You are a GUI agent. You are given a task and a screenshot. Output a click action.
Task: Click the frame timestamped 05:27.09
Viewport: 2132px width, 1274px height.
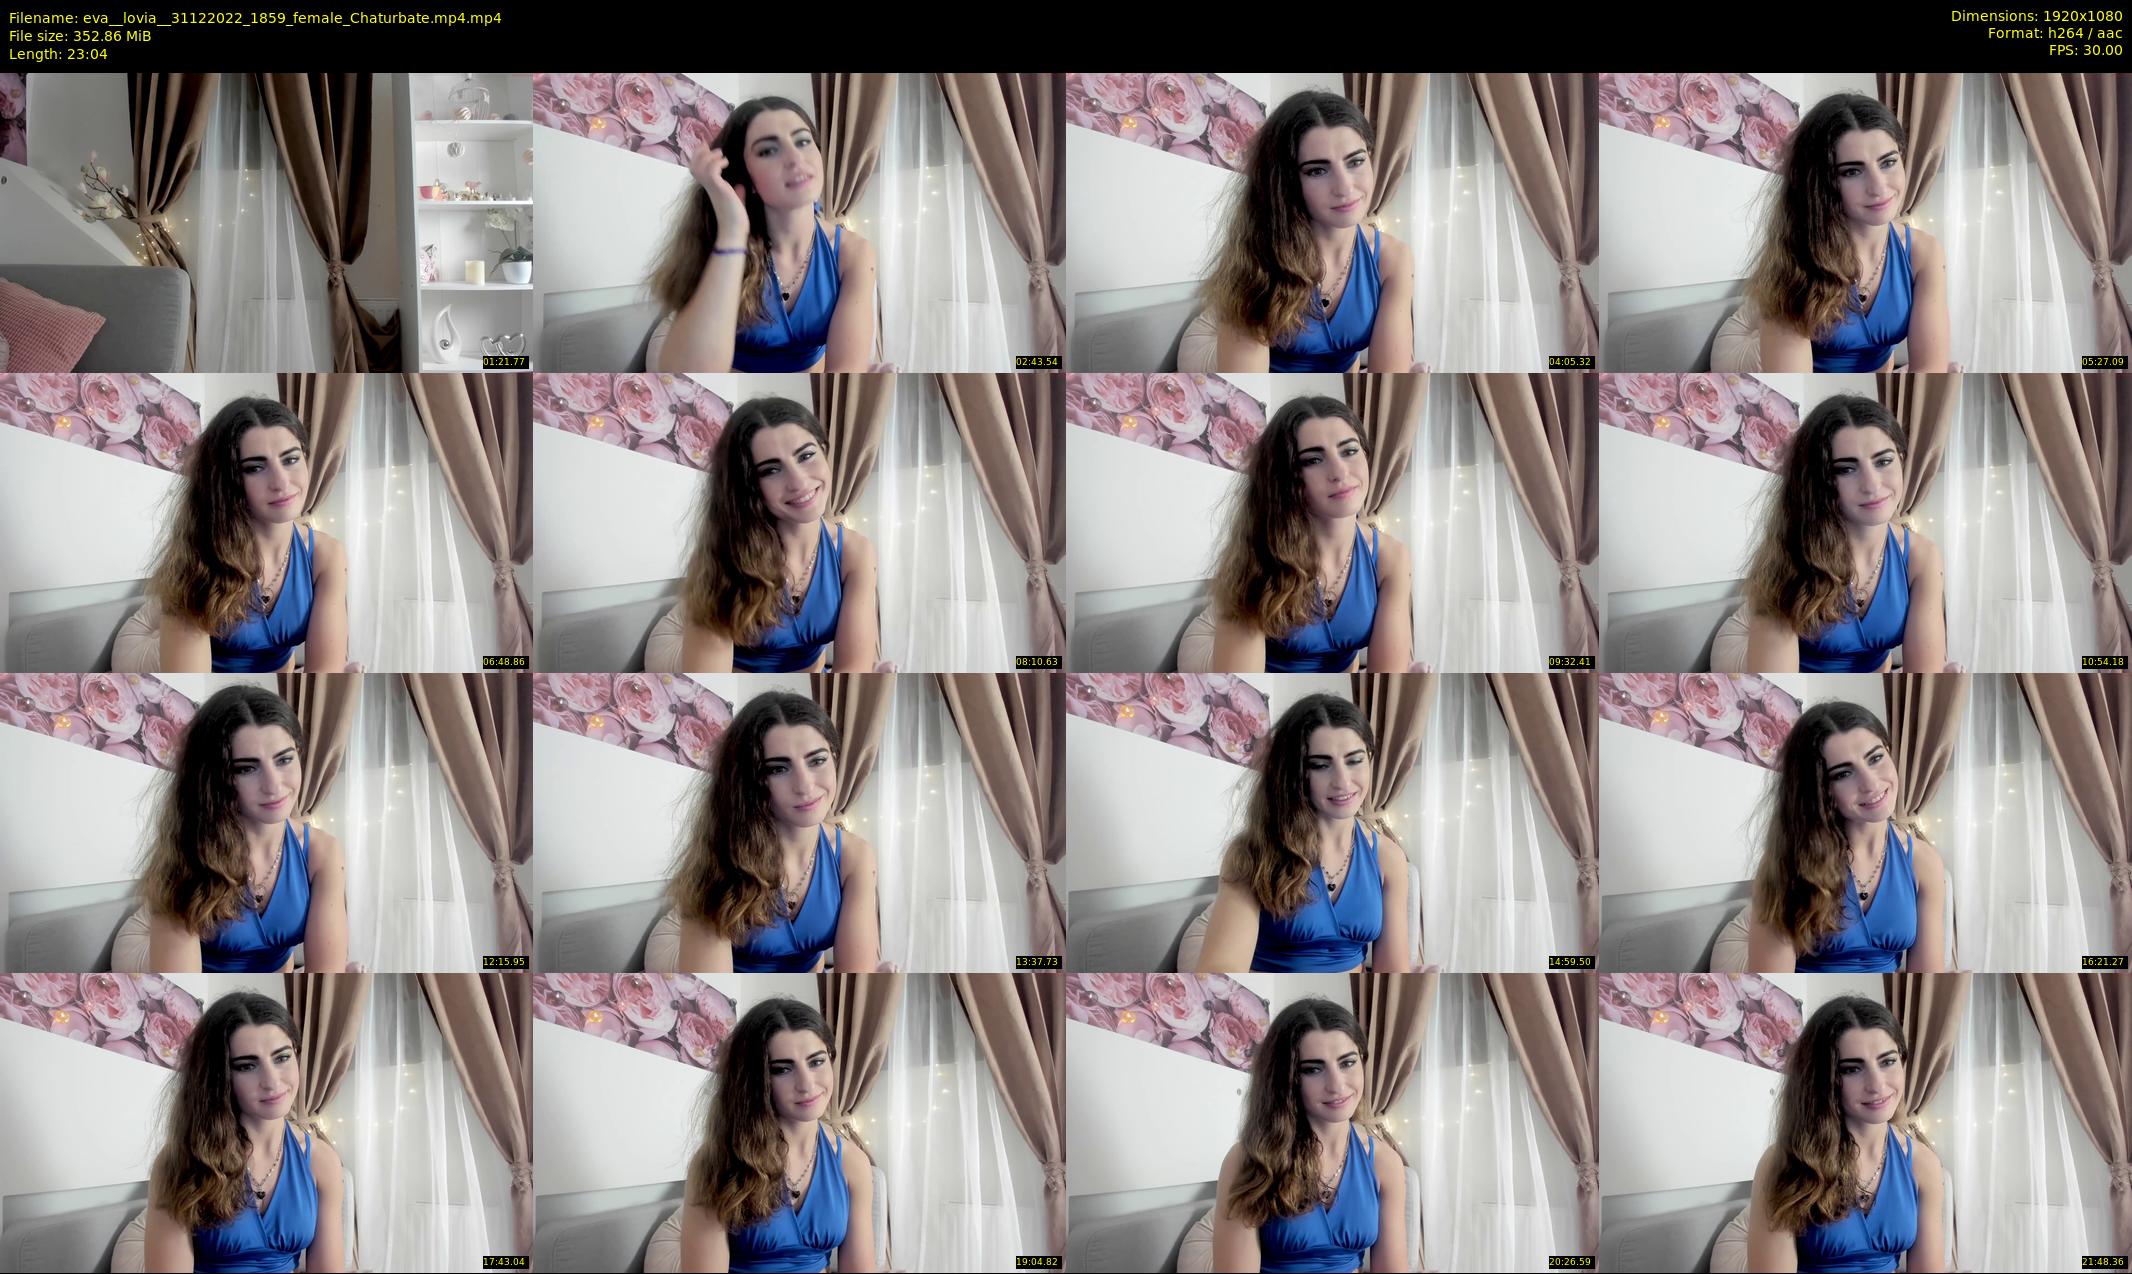point(1865,222)
